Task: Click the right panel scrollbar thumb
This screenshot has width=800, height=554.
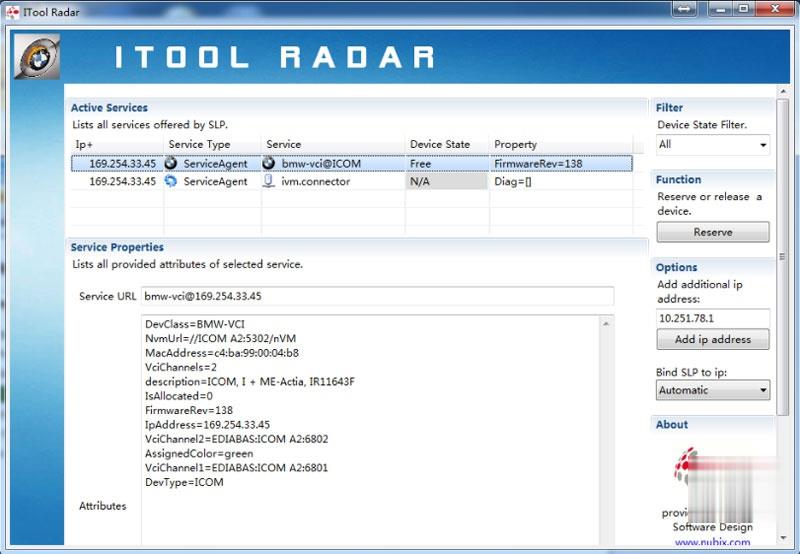Action: pyautogui.click(x=782, y=257)
